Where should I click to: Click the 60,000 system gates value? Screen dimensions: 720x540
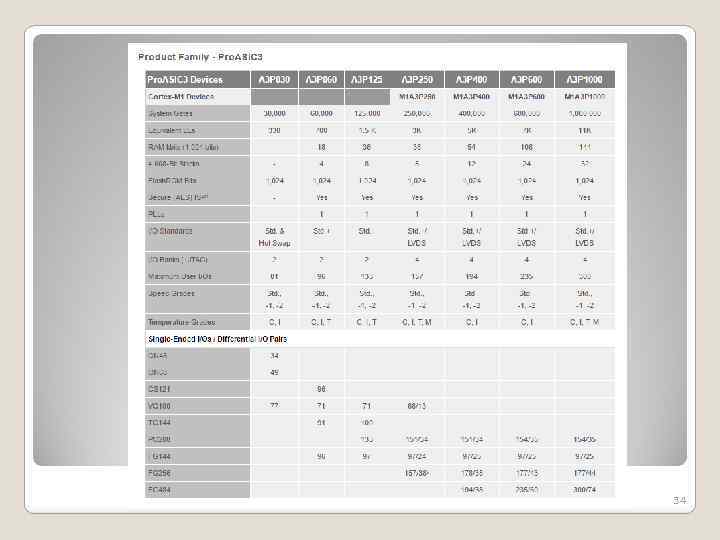click(321, 113)
